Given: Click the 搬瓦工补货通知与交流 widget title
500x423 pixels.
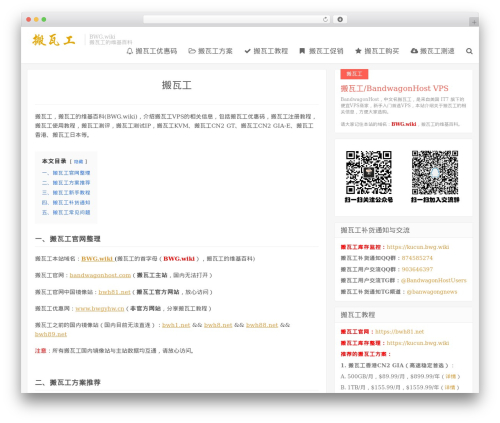Looking at the screenshot, I should point(375,230).
